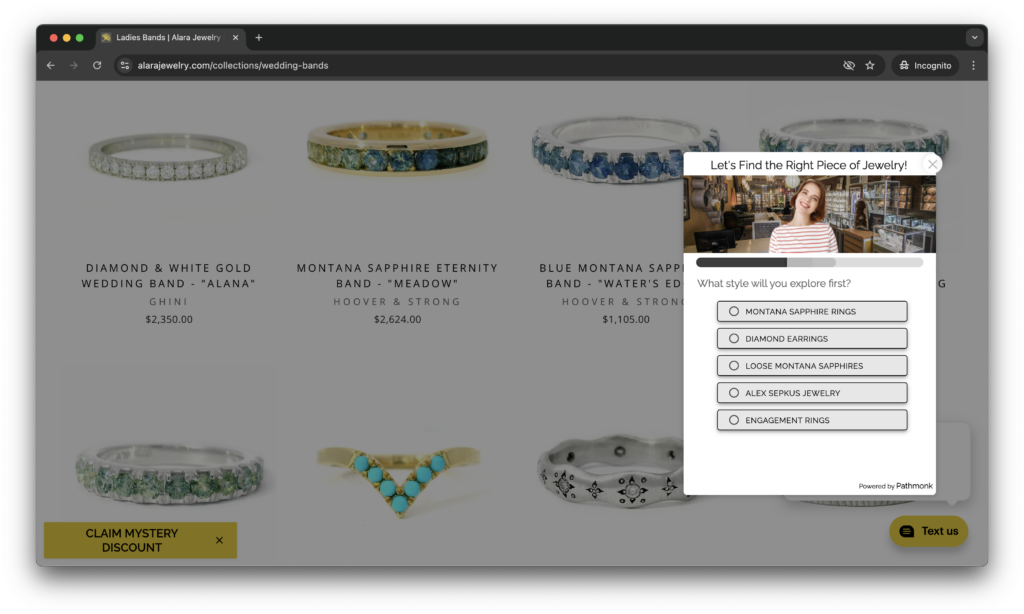Navigate back using the browser back arrow
The height and width of the screenshot is (614, 1024).
click(x=50, y=65)
